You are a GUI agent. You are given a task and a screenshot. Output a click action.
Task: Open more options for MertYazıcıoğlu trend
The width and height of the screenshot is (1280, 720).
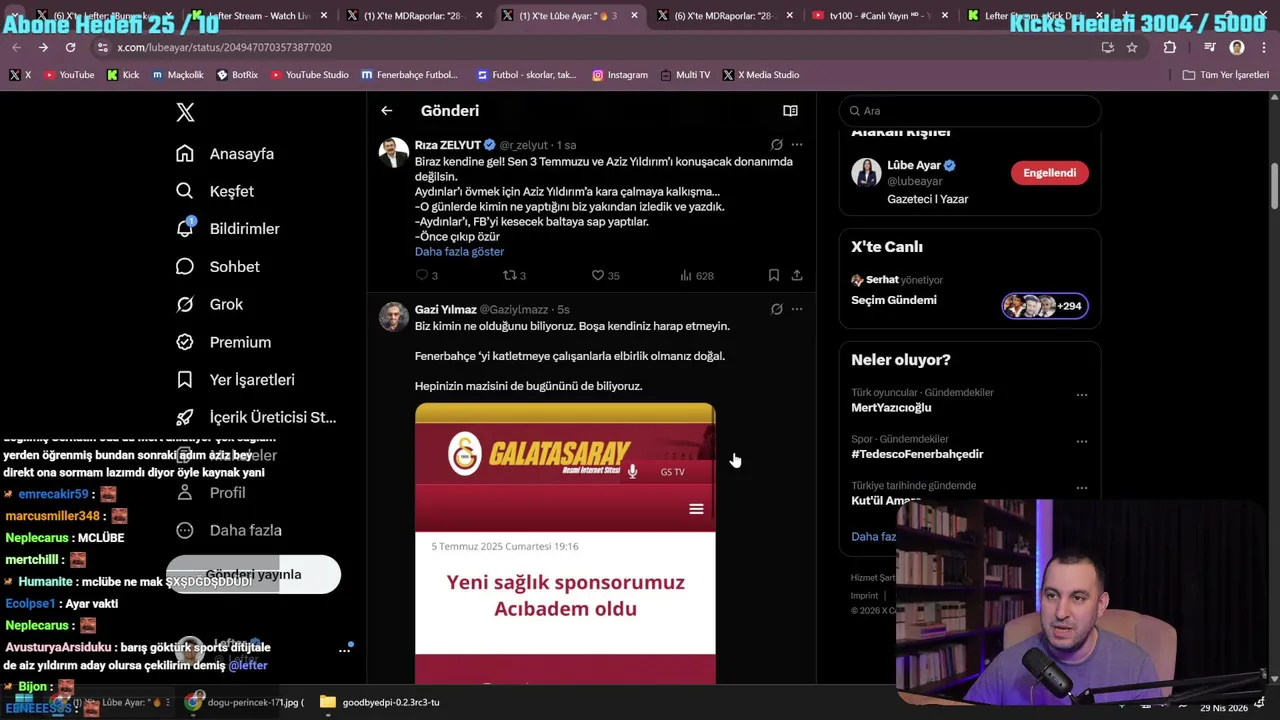click(x=1081, y=395)
